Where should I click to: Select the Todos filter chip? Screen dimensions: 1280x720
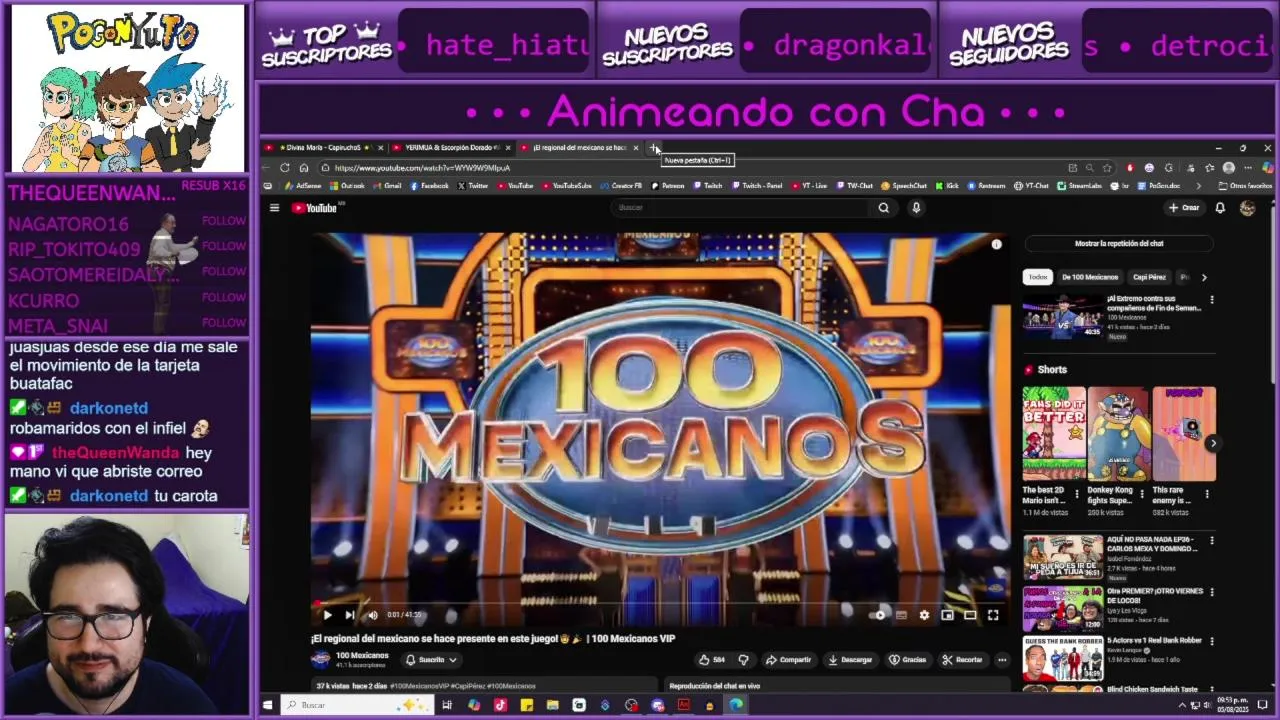(x=1038, y=277)
